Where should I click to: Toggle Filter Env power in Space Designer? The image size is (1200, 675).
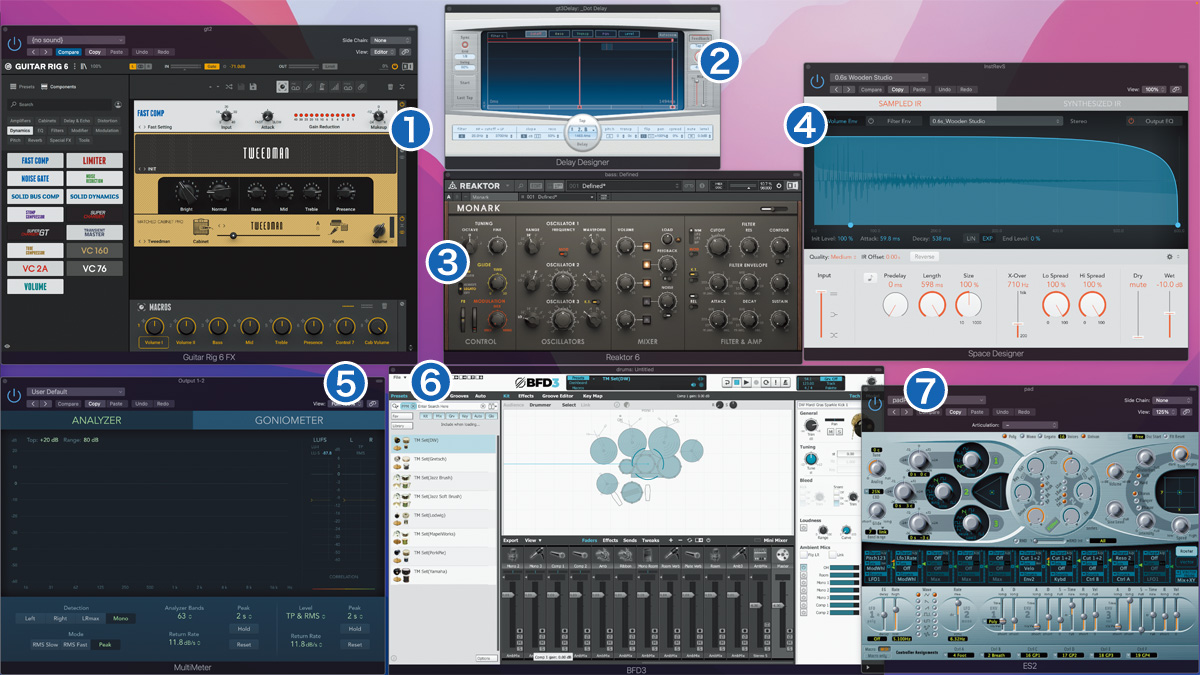(870, 121)
